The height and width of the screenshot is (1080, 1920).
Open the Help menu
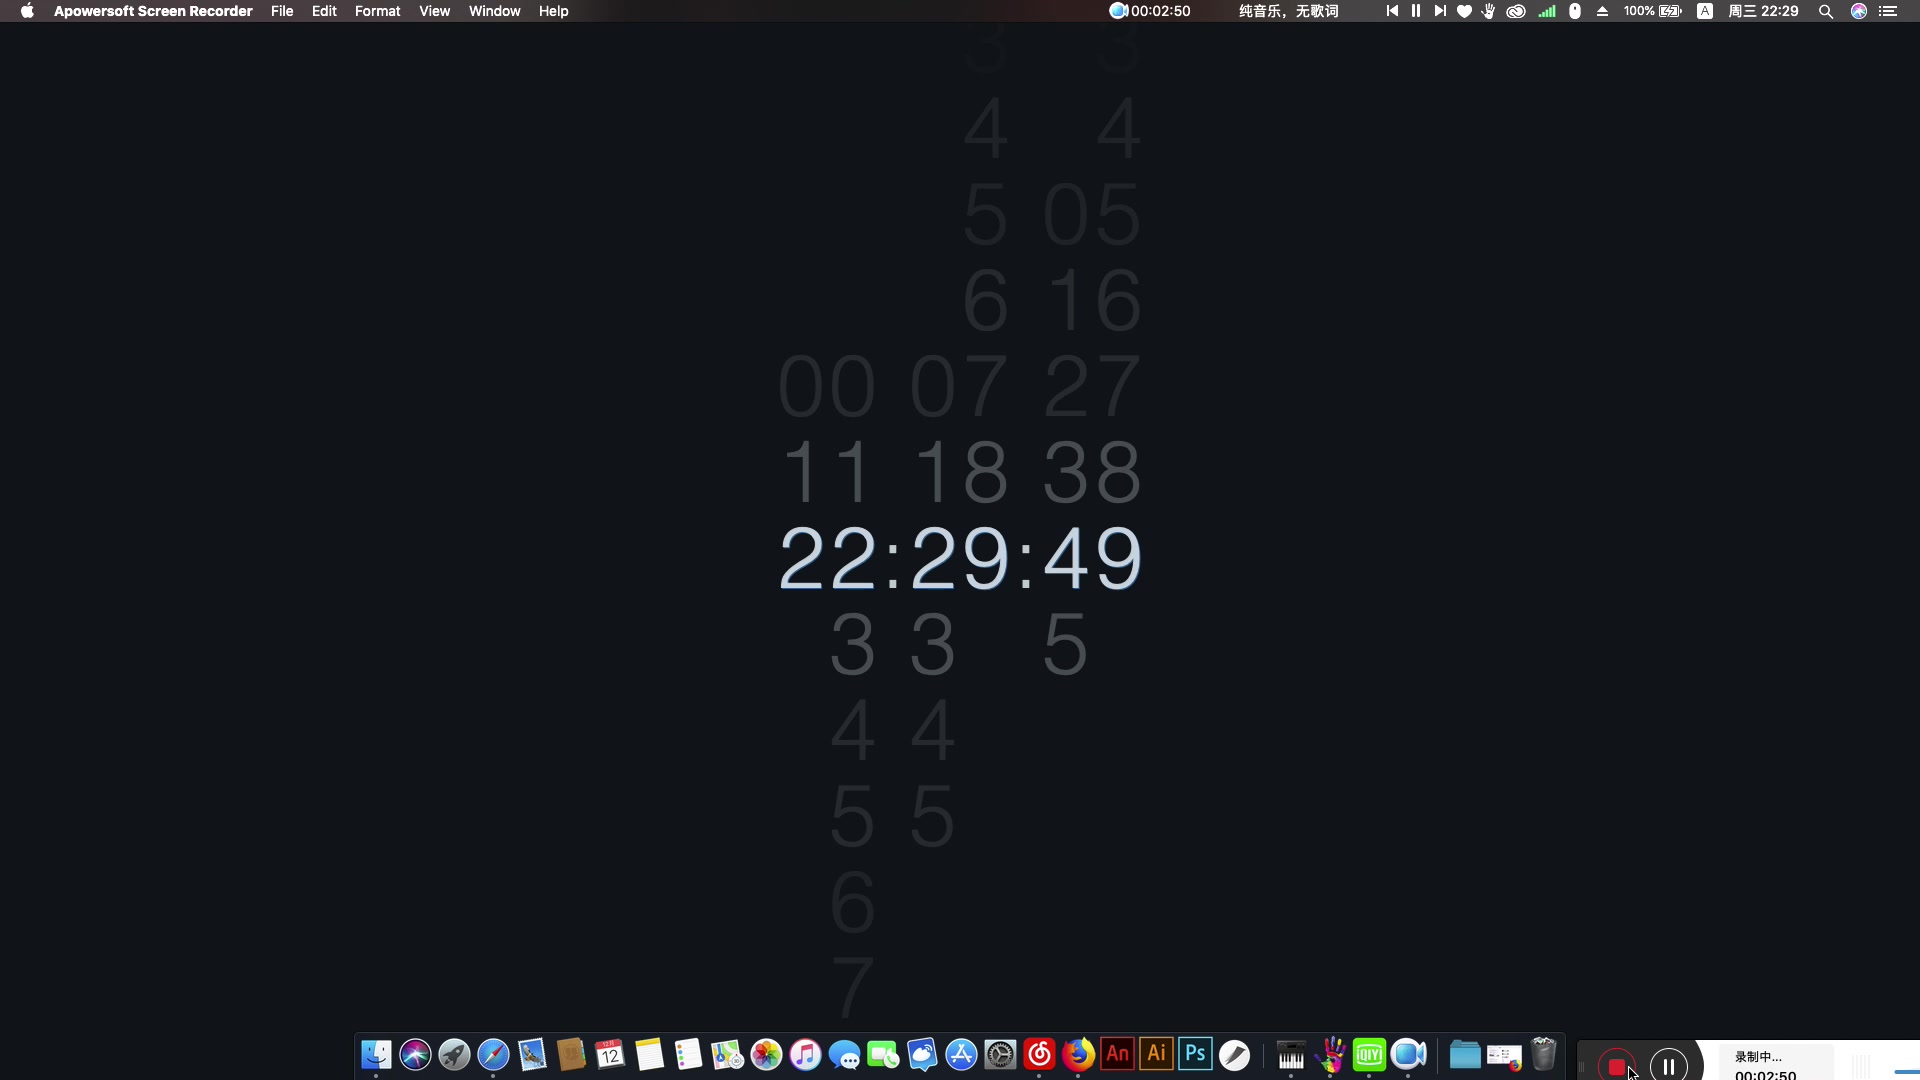click(x=553, y=11)
